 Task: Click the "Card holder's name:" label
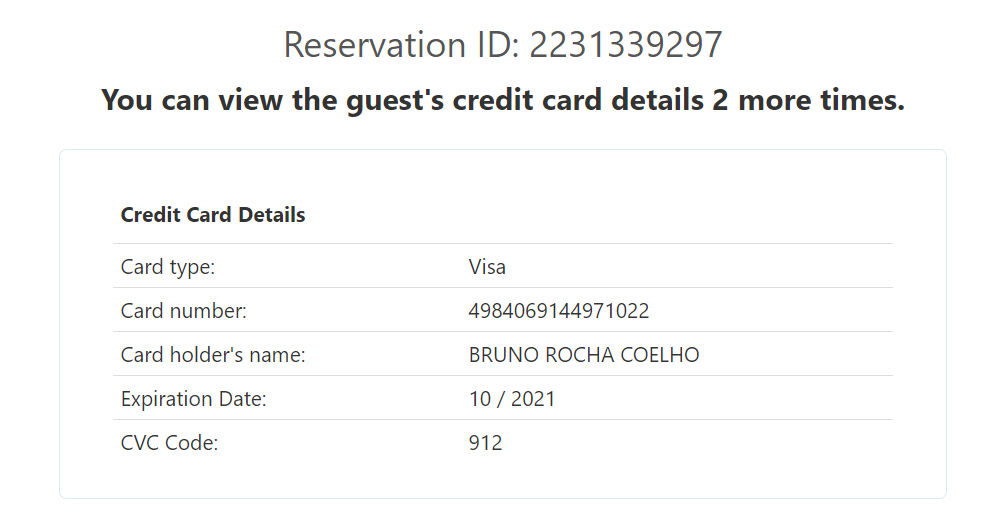point(213,355)
